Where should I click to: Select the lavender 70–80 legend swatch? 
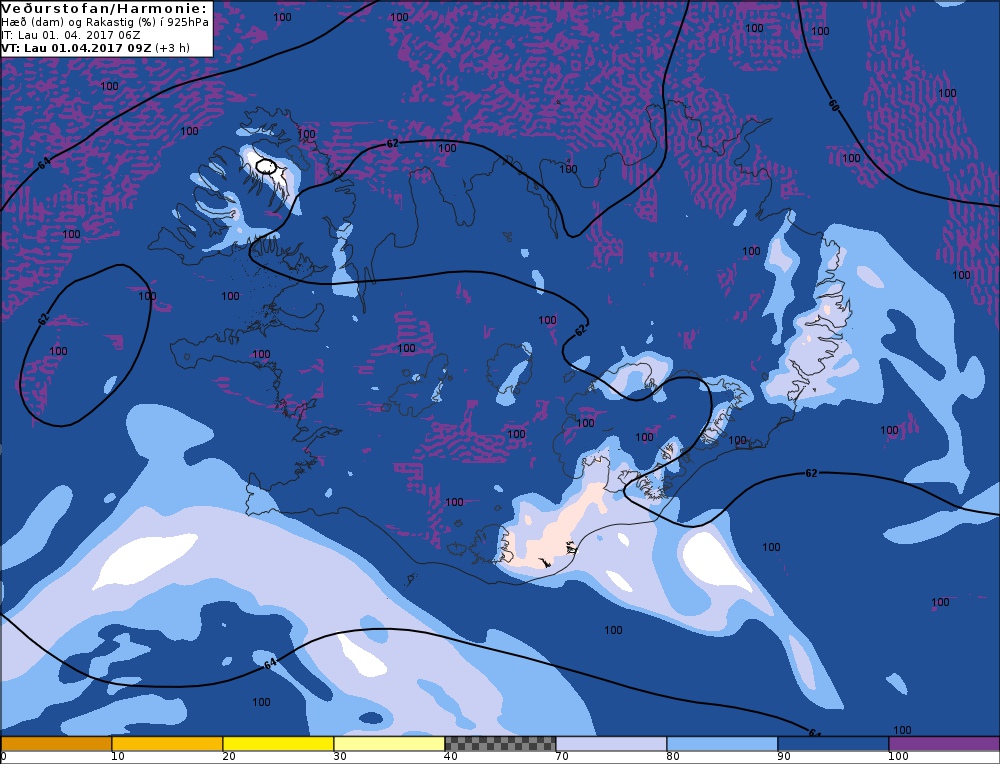[611, 744]
